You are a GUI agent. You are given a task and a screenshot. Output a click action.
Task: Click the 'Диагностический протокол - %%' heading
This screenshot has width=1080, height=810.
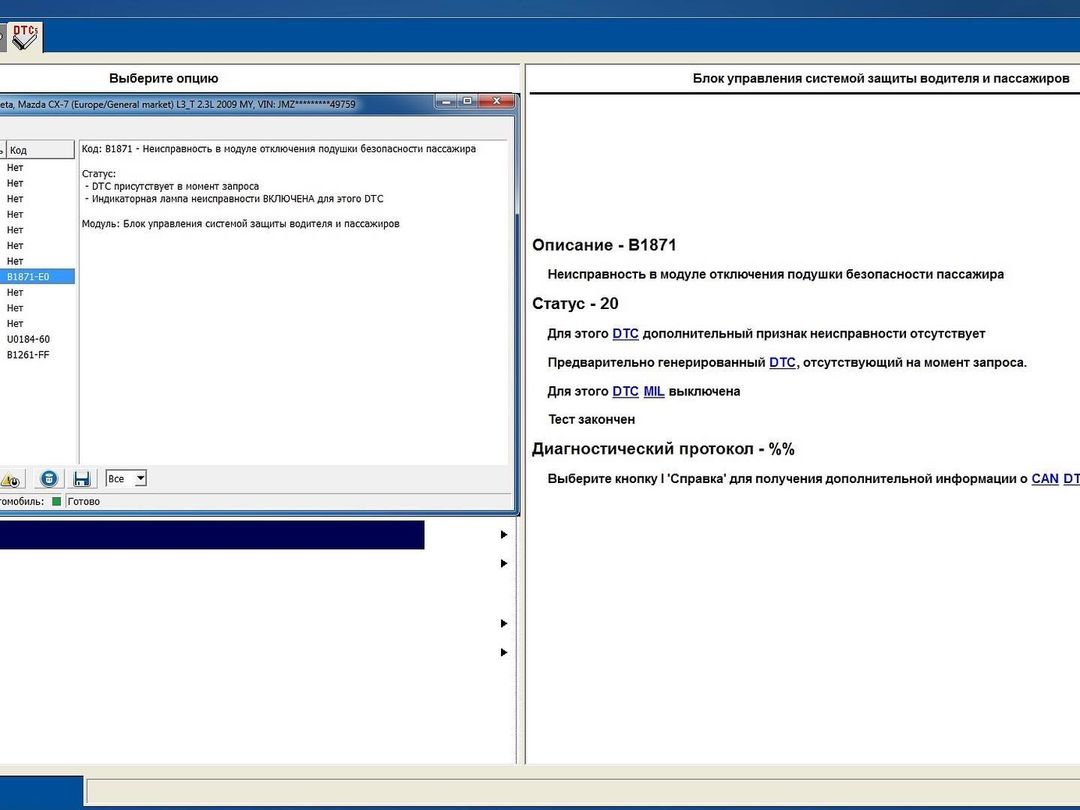click(663, 449)
